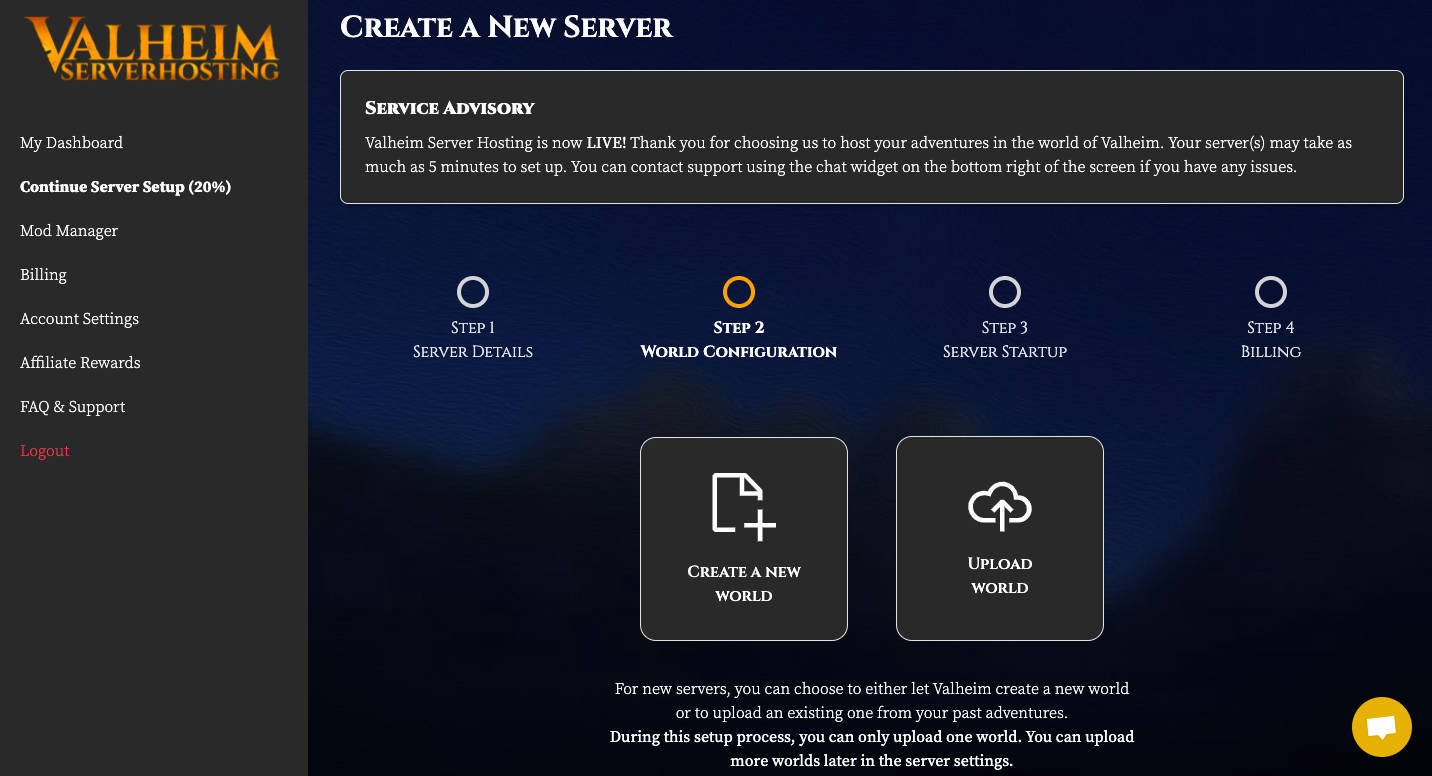Click the Server Startup step label
Screen dimensions: 1432x776
[1004, 352]
